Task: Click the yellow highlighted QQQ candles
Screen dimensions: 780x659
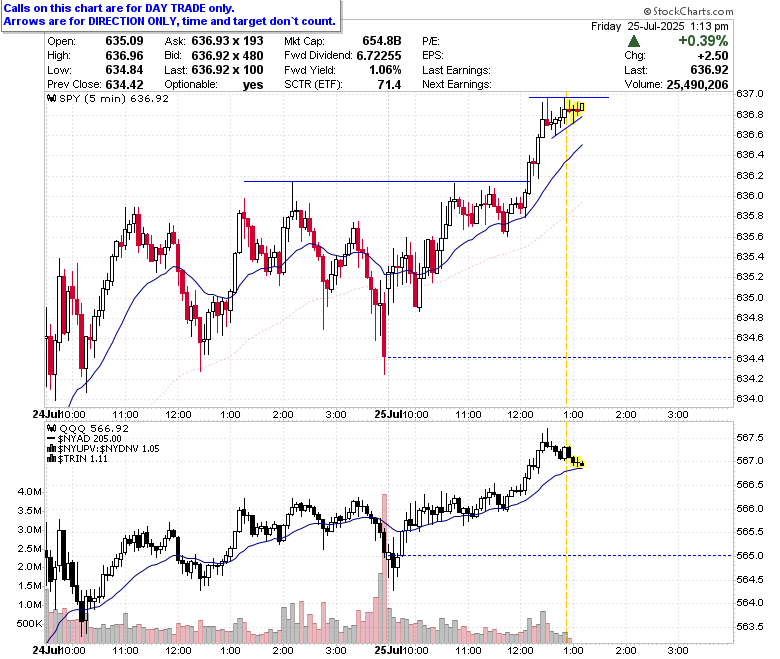Action: coord(575,457)
